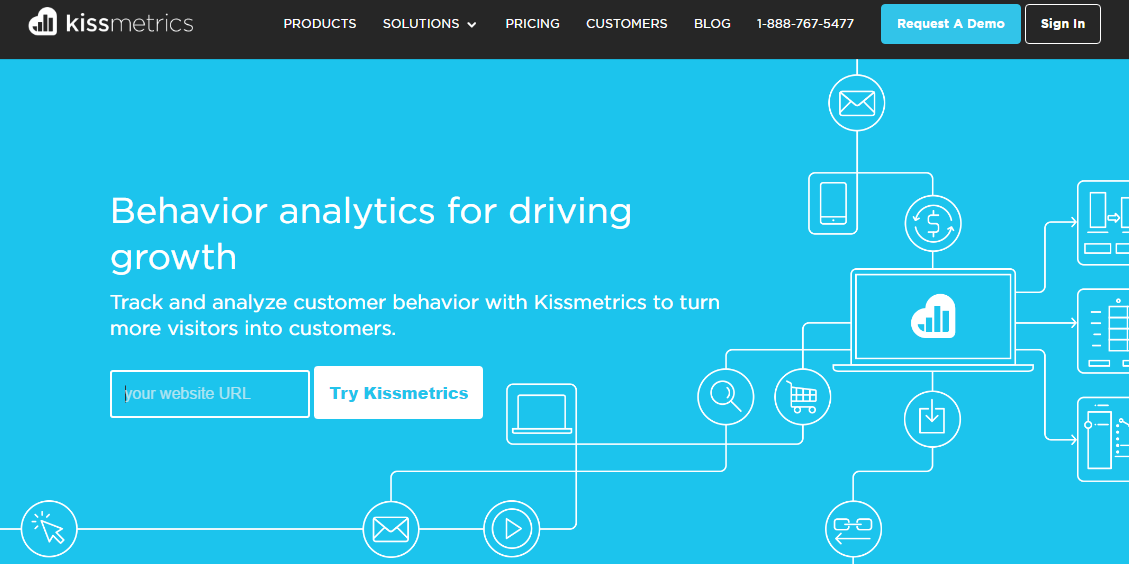
Task: Click the Sign In button
Action: [1062, 24]
